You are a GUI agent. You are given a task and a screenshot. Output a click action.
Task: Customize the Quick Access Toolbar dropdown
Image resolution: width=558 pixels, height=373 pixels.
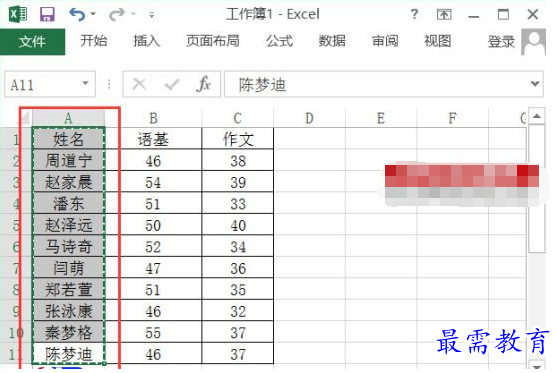coord(152,15)
